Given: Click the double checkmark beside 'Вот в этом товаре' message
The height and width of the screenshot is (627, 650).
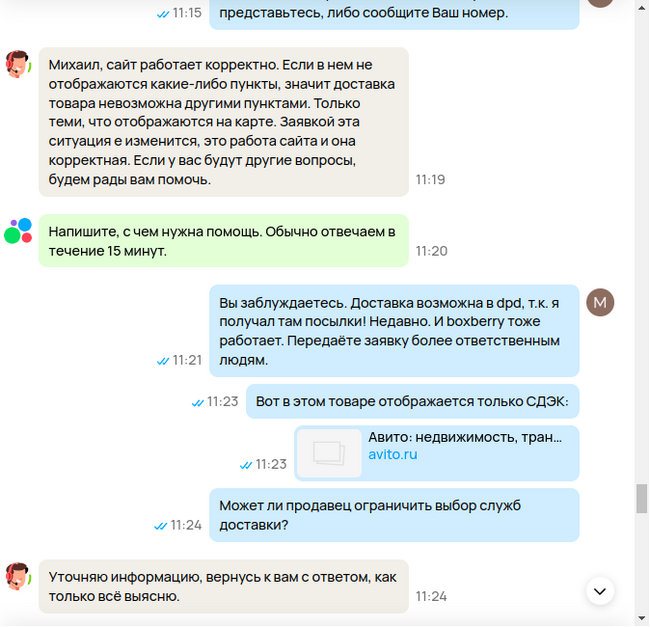Looking at the screenshot, I should [197, 403].
